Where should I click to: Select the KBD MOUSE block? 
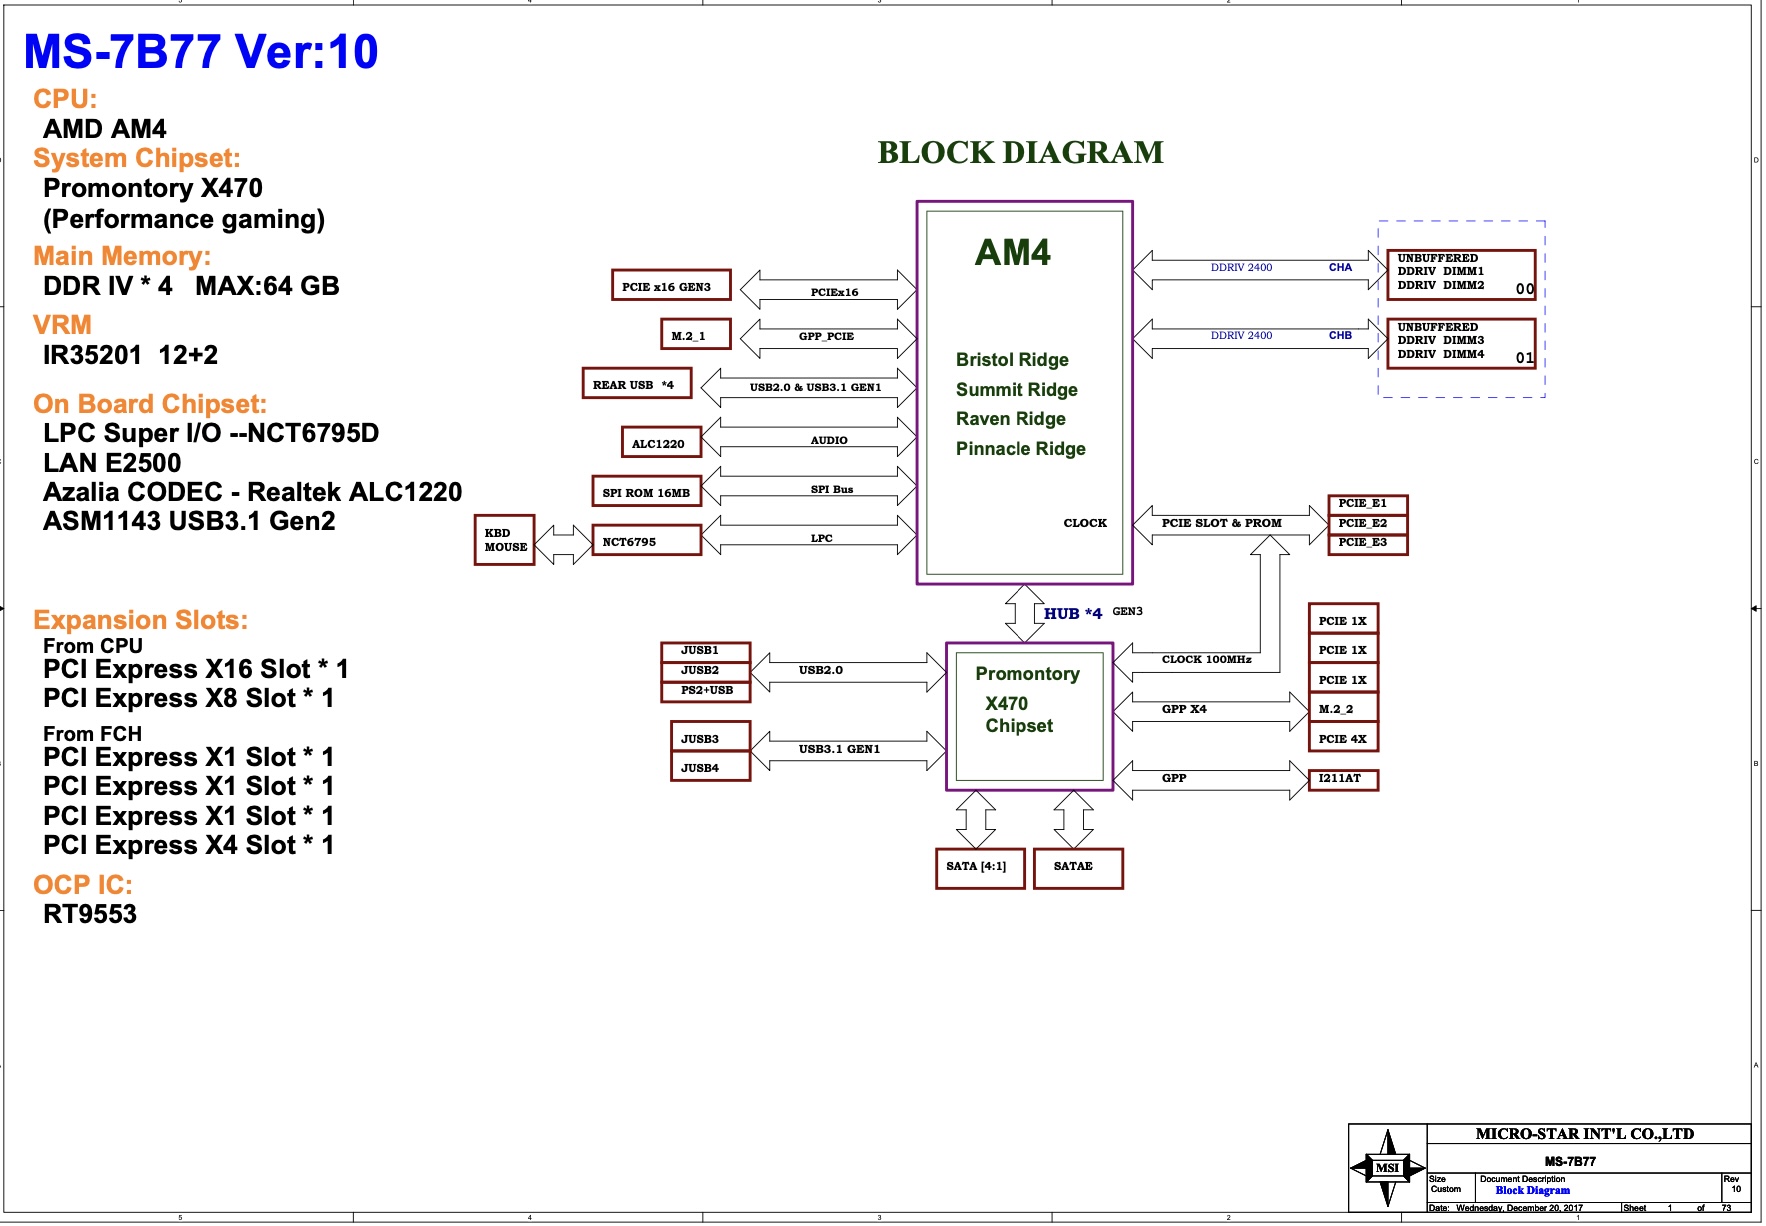[504, 540]
